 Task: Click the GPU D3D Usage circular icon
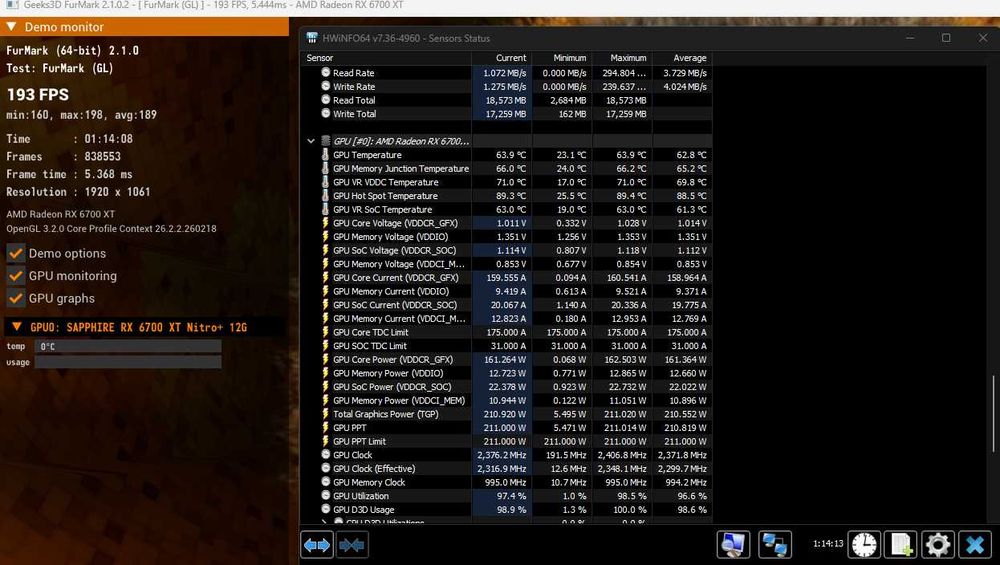pyautogui.click(x=326, y=509)
